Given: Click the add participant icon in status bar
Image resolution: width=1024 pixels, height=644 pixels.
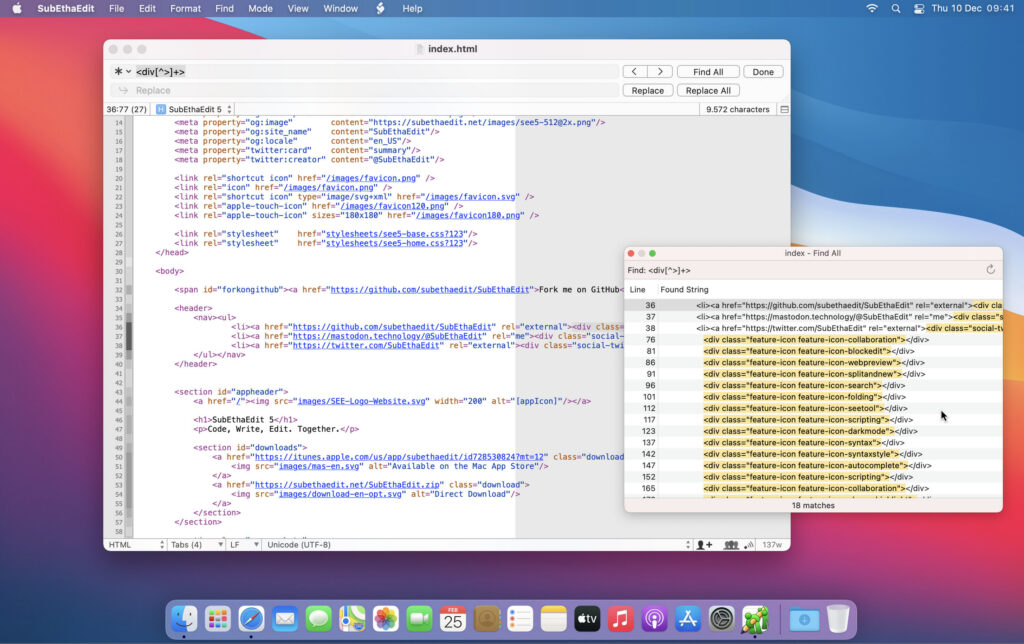Looking at the screenshot, I should [704, 545].
